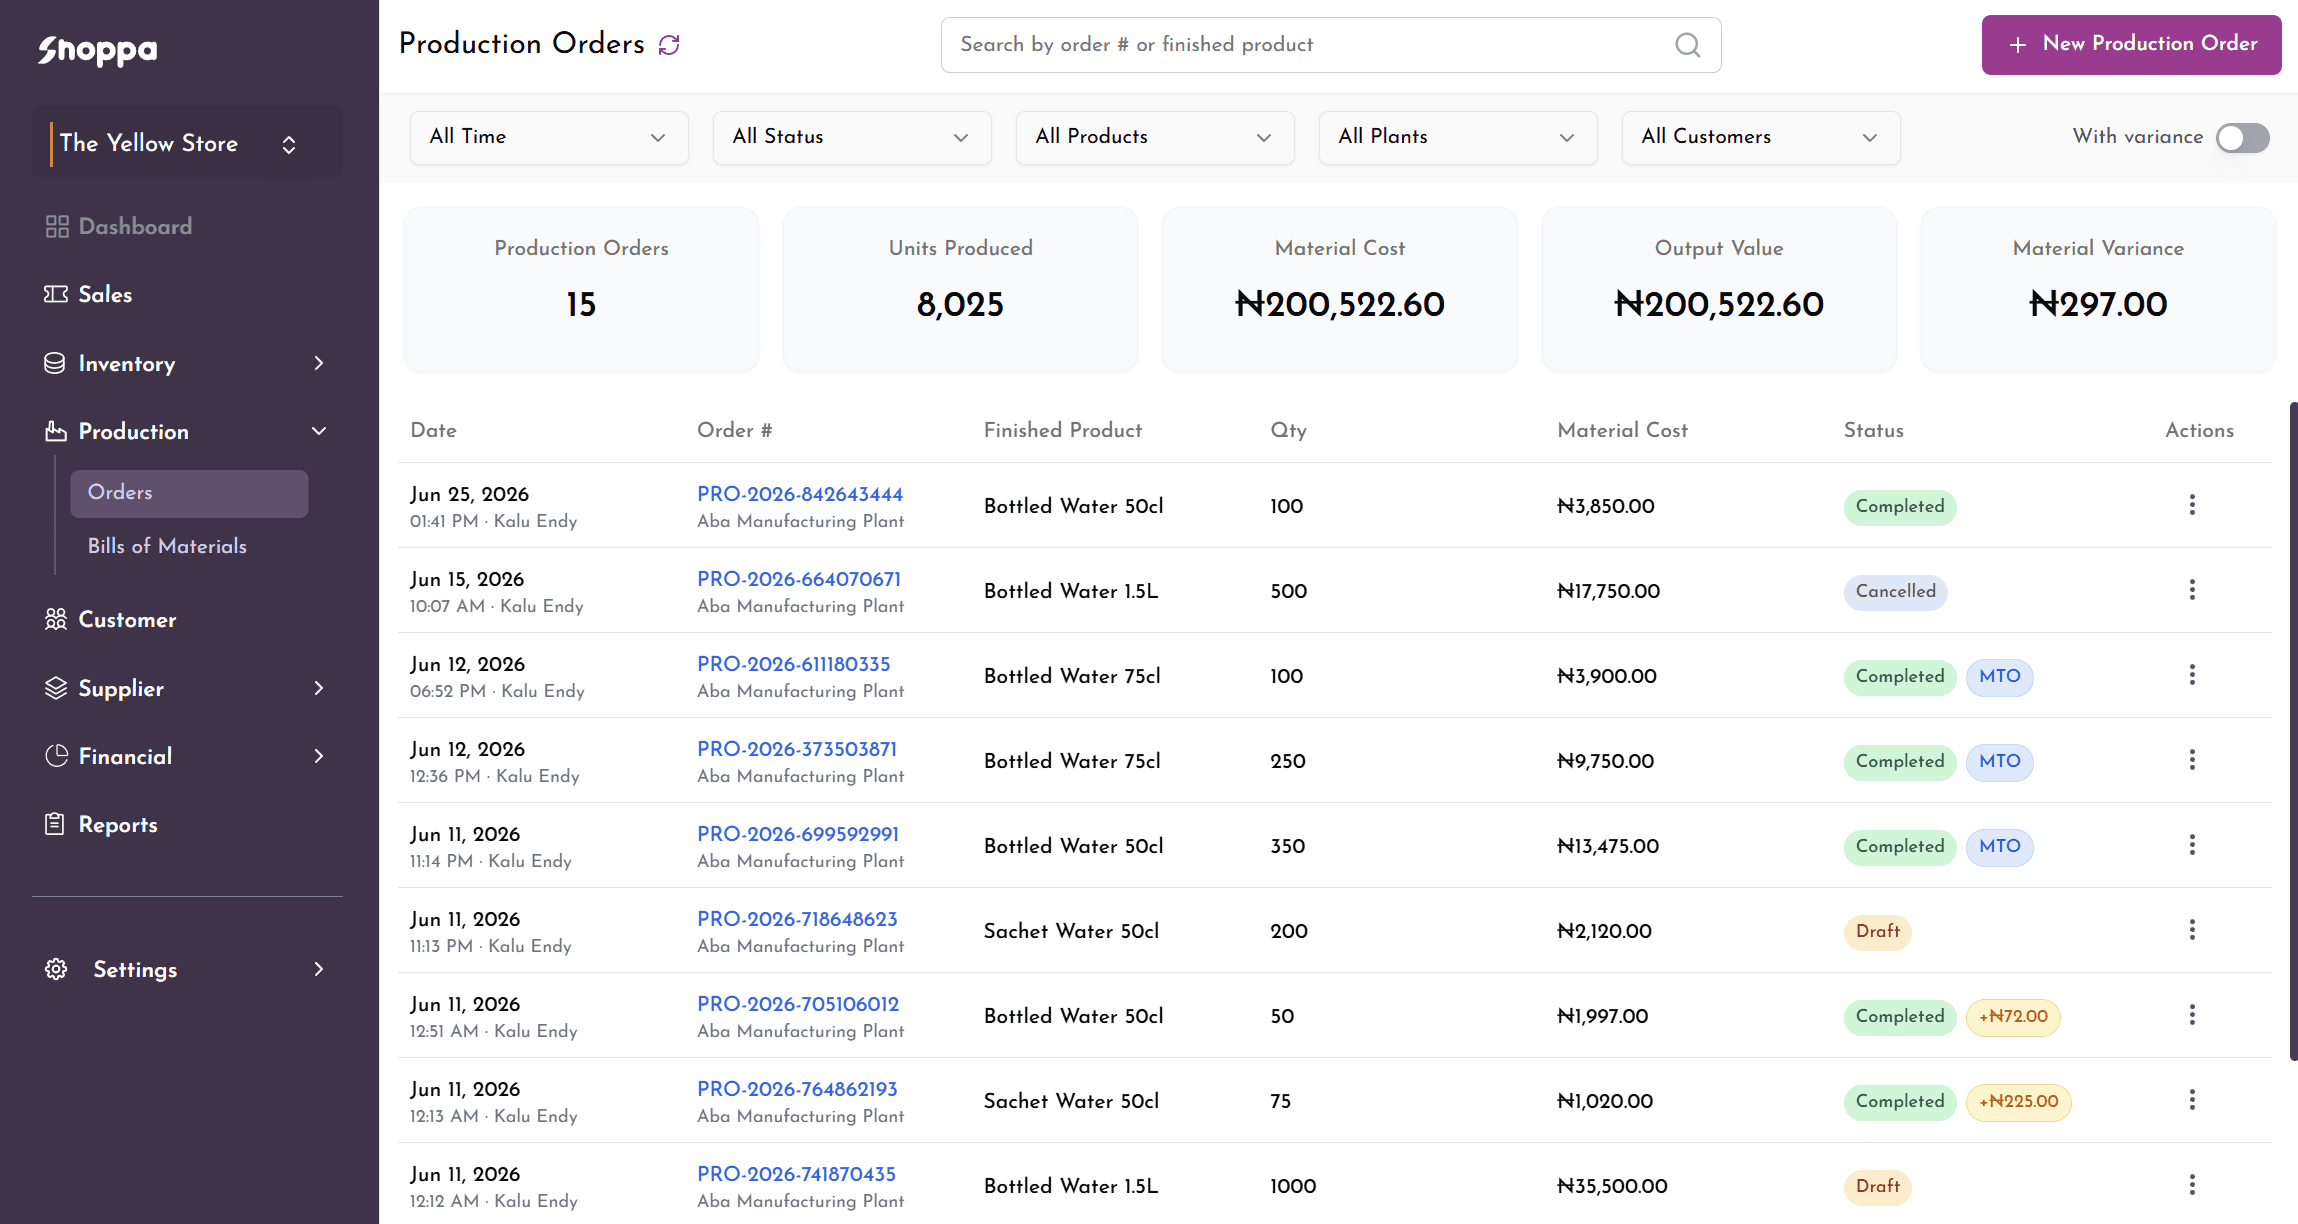Open actions menu for PRO-2026-842643444
Viewport: 2298px width, 1224px height.
2192,505
